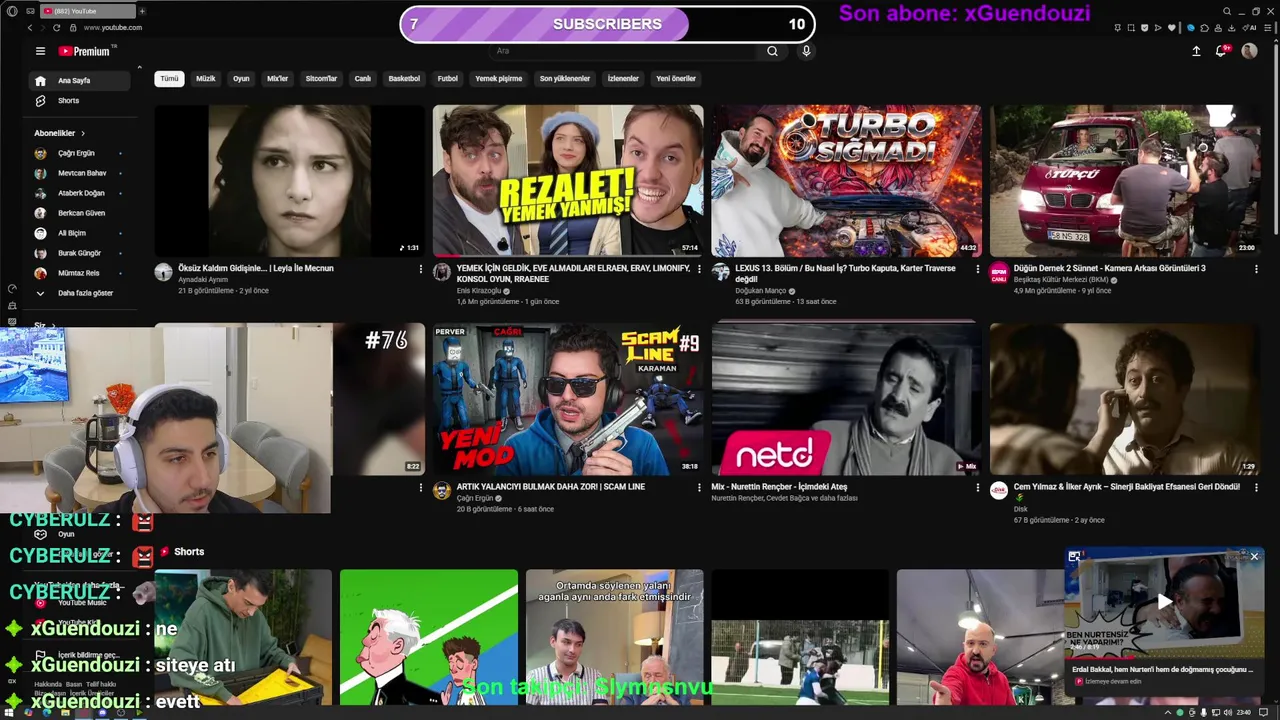Select the Basketbol filter chip
Image resolution: width=1280 pixels, height=720 pixels.
[404, 78]
